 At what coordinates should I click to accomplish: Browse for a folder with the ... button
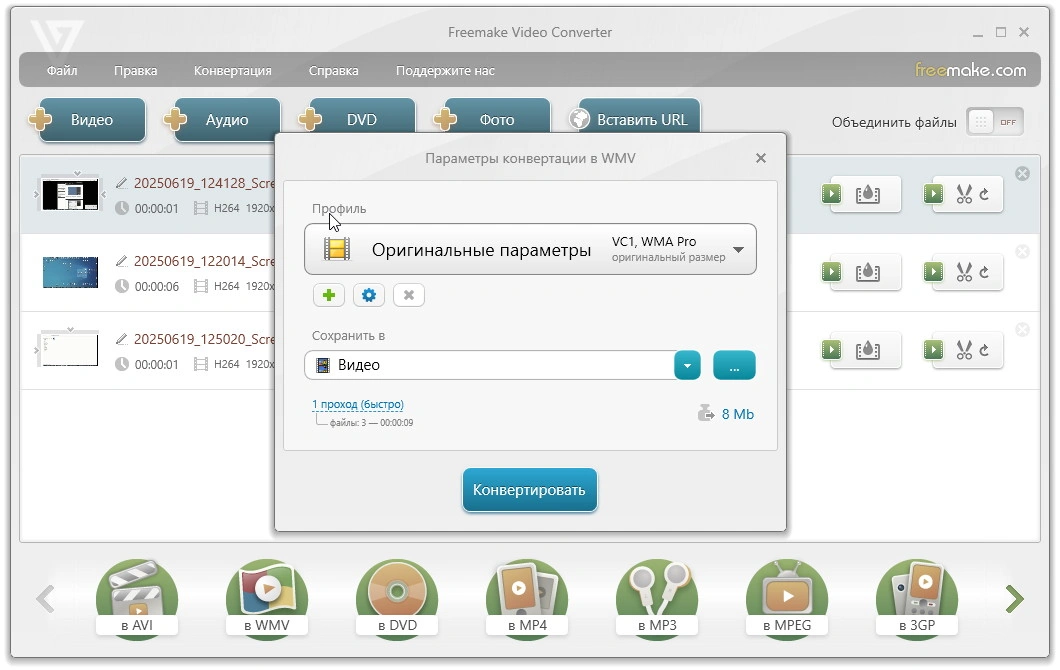click(x=734, y=365)
